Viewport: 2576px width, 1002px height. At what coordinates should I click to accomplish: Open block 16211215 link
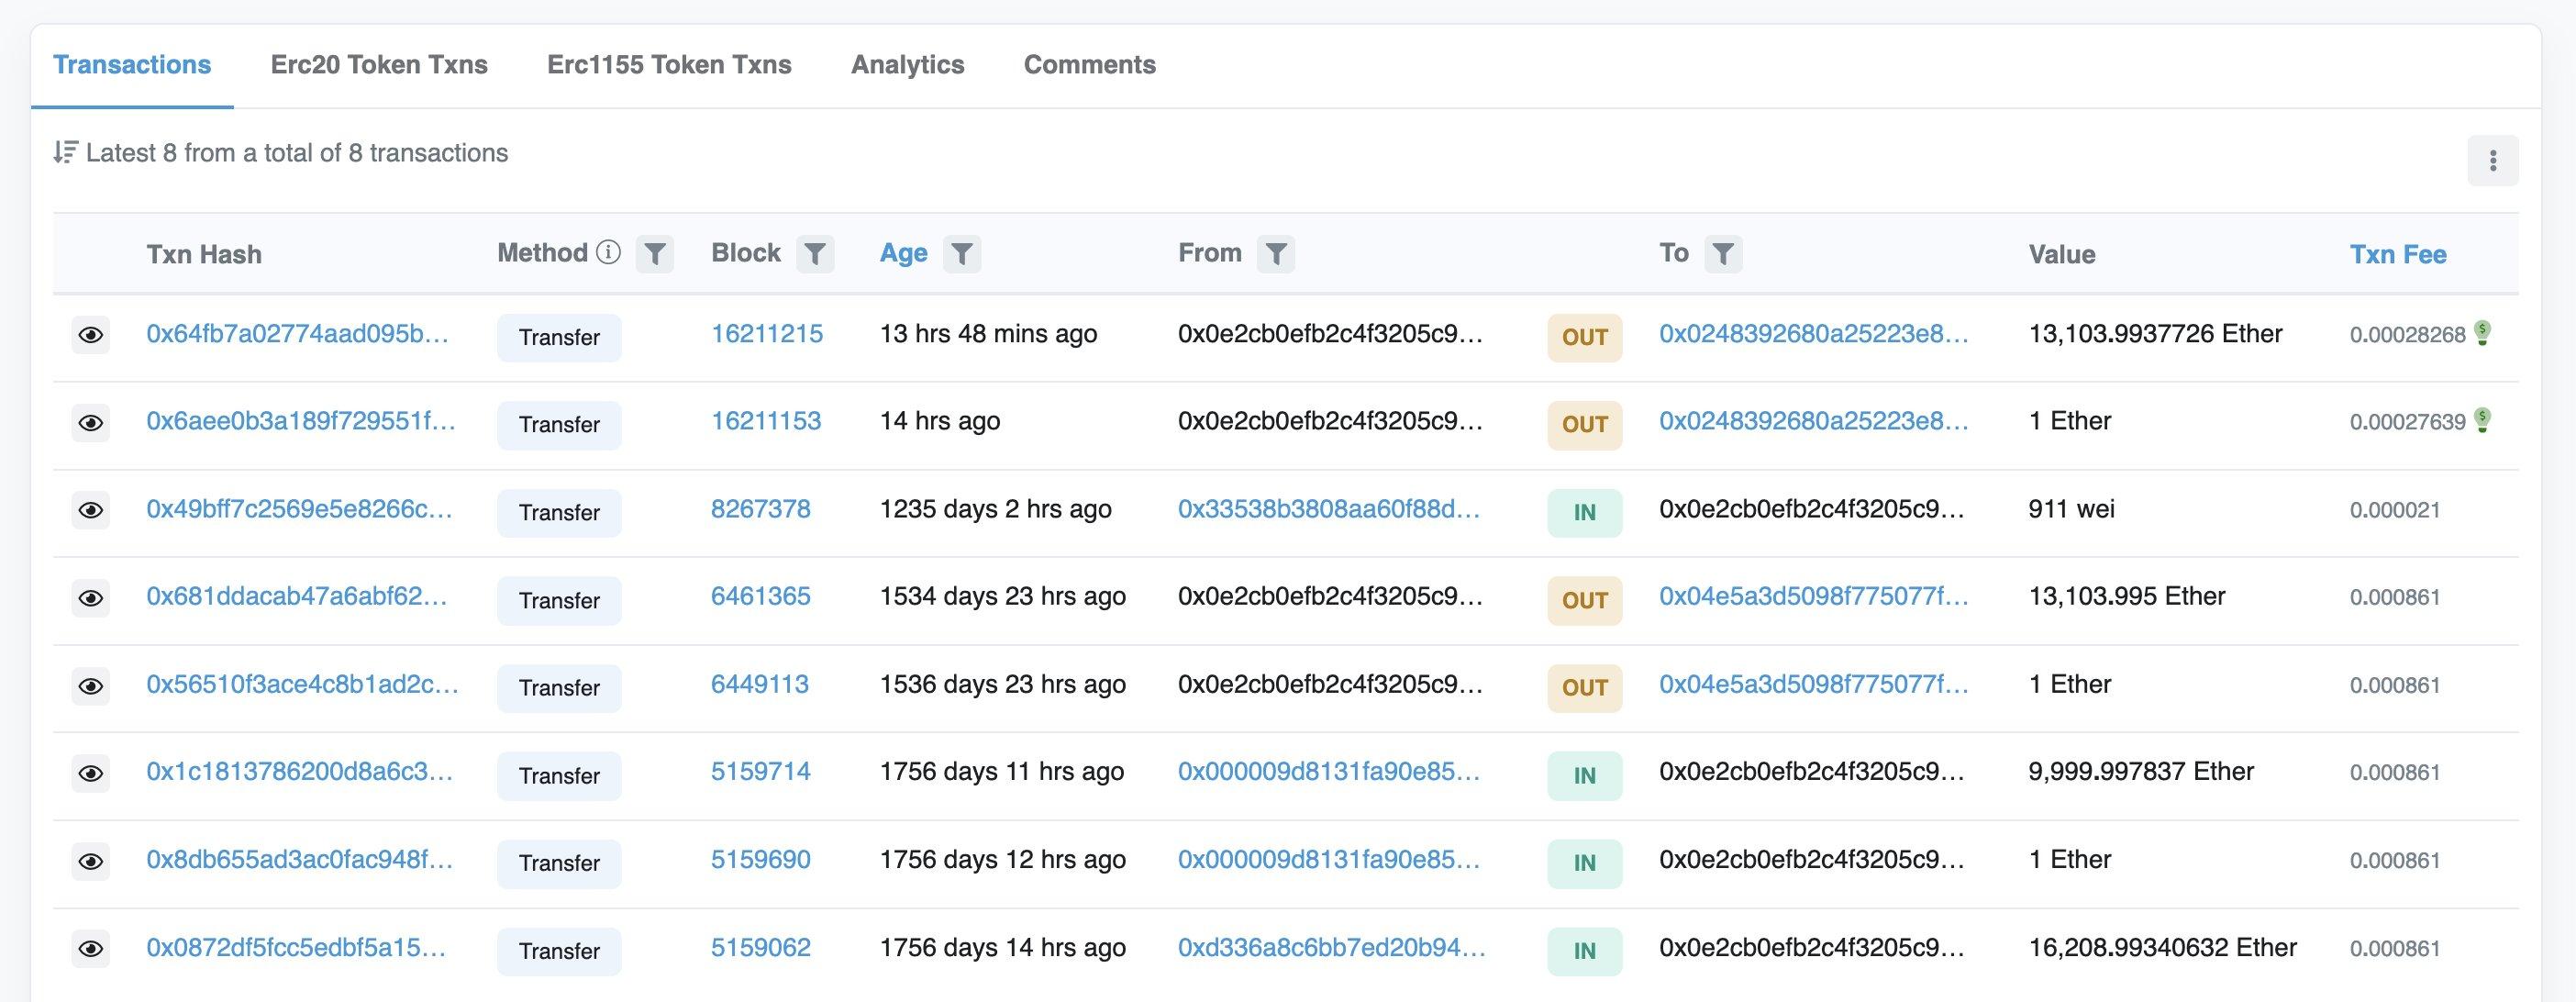766,334
